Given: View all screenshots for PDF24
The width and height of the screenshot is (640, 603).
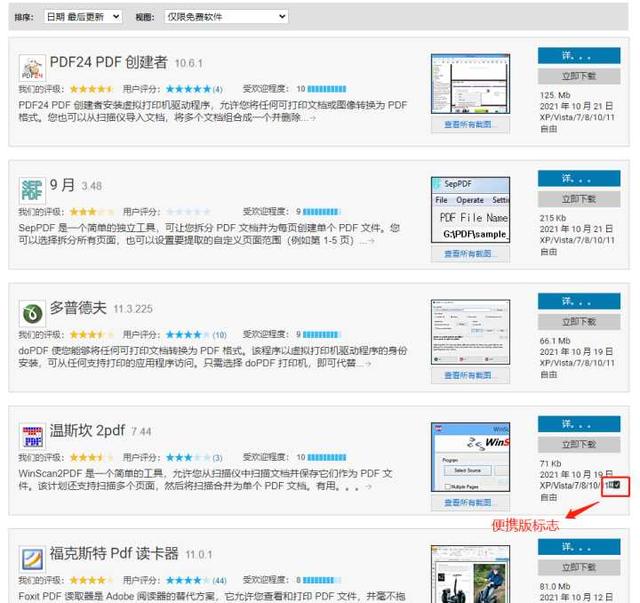Looking at the screenshot, I should point(471,125).
